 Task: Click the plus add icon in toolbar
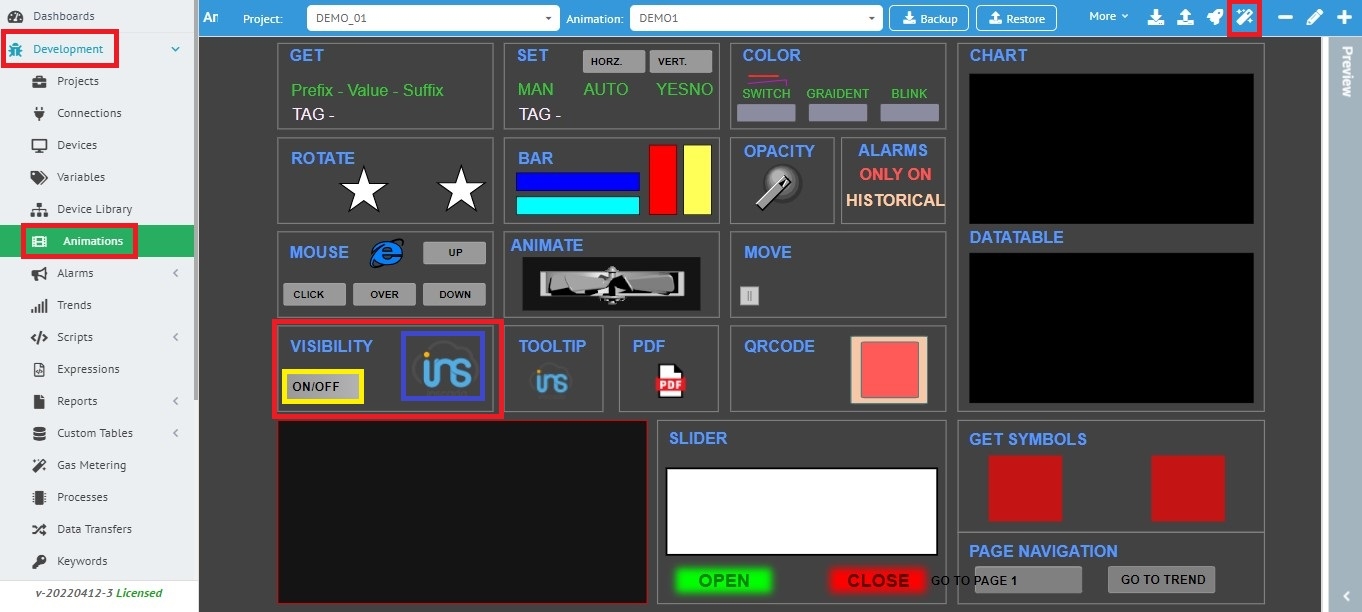click(1344, 18)
